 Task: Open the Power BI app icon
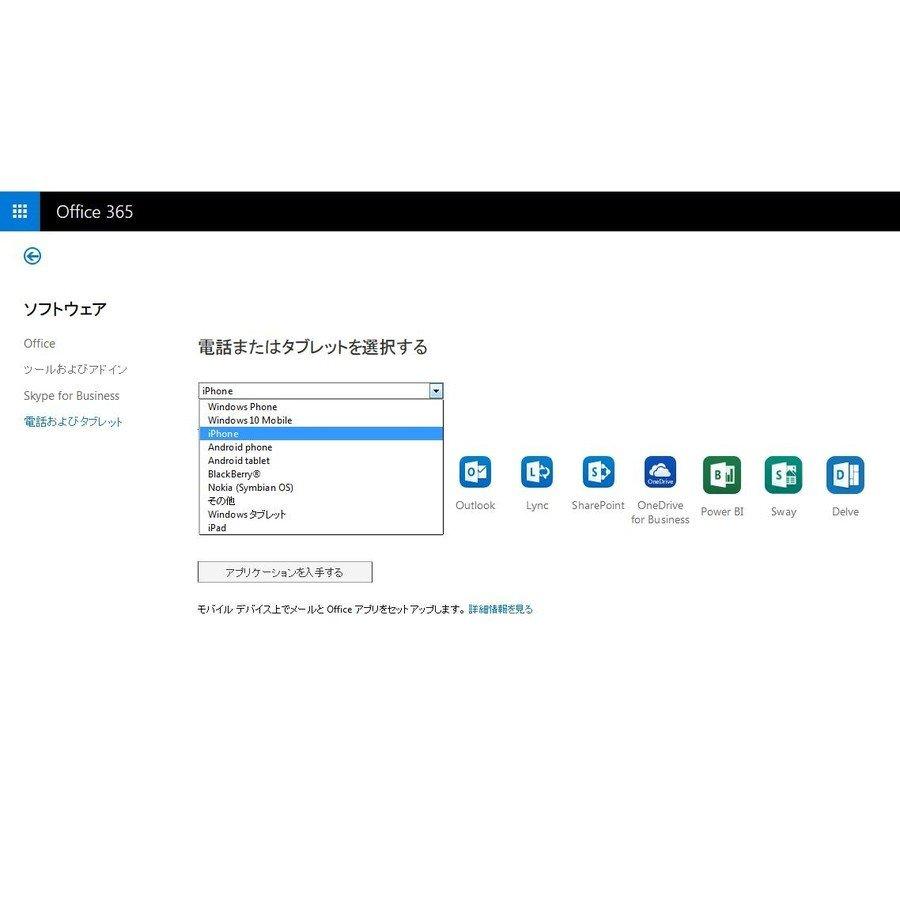pyautogui.click(x=722, y=475)
